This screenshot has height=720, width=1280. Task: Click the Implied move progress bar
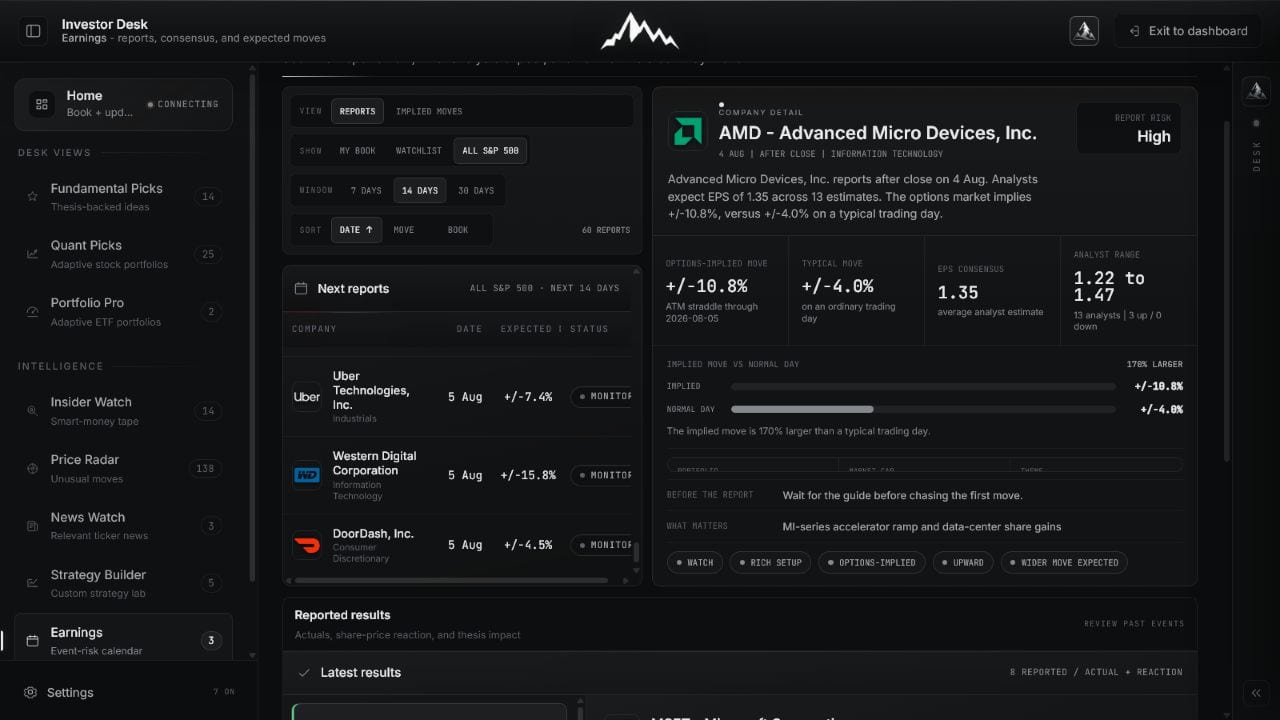pos(923,386)
